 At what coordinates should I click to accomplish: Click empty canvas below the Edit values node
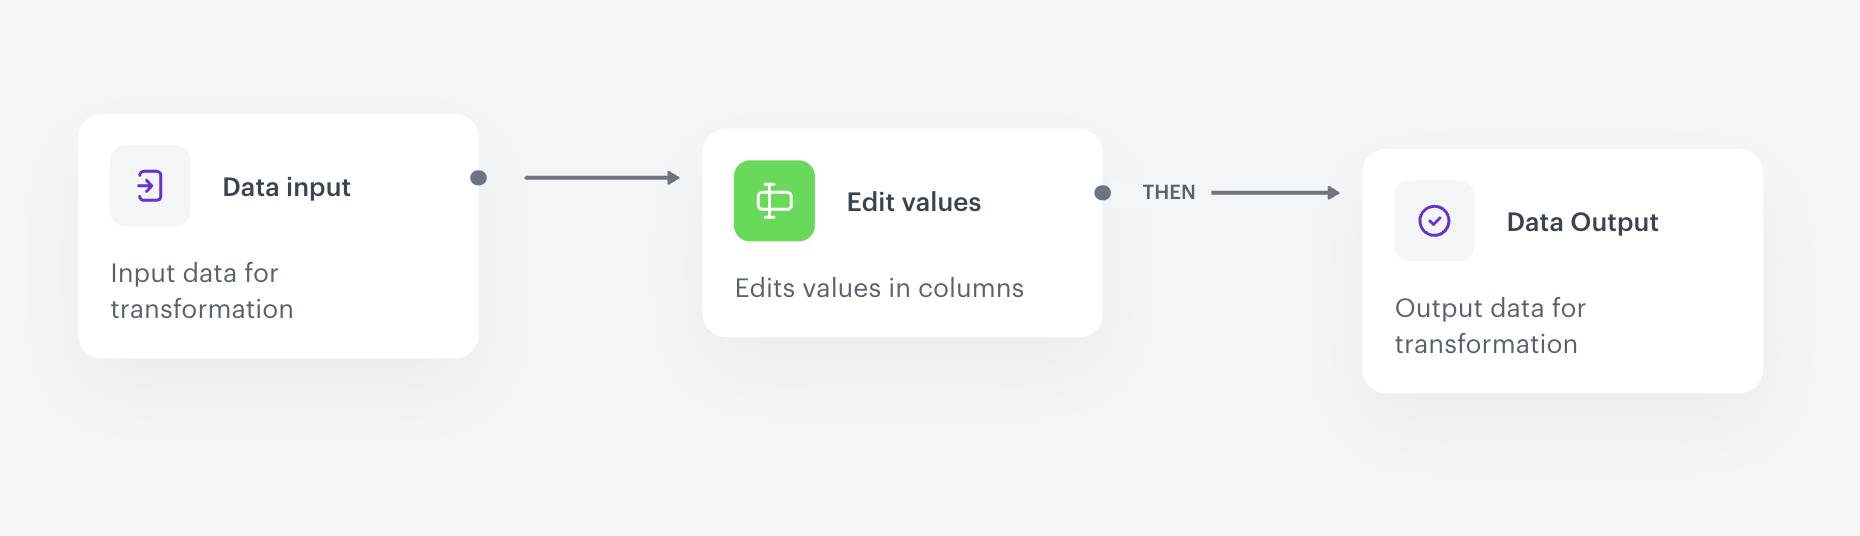902,440
